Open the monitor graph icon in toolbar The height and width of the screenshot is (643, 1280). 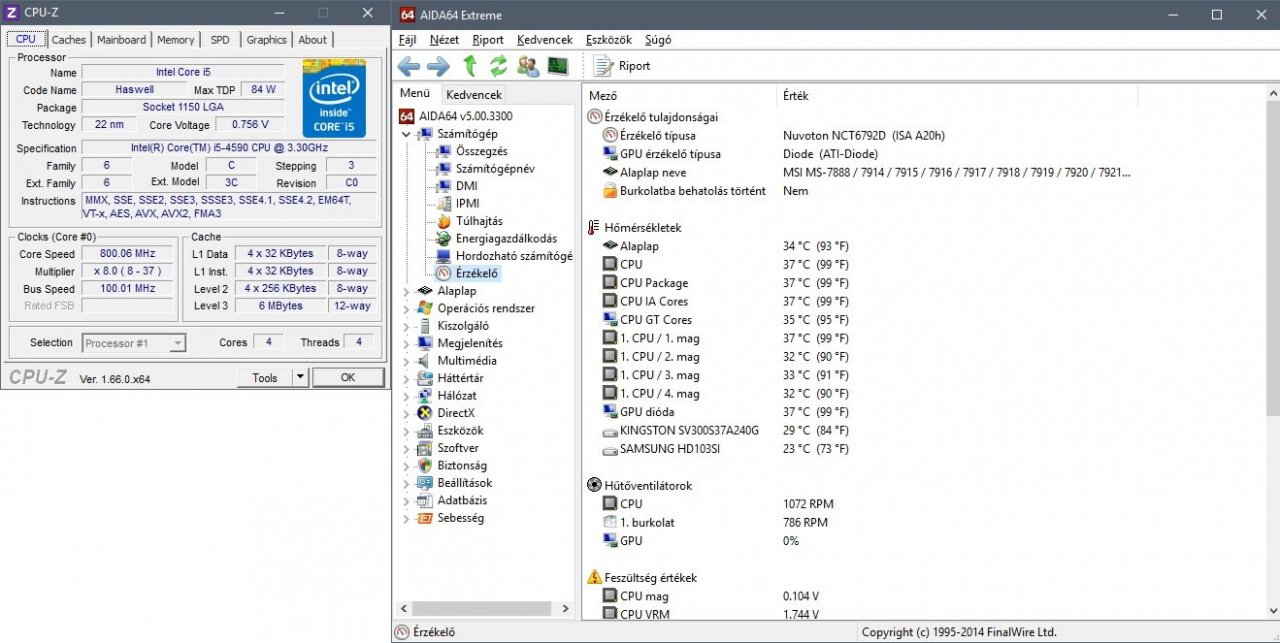pyautogui.click(x=558, y=66)
